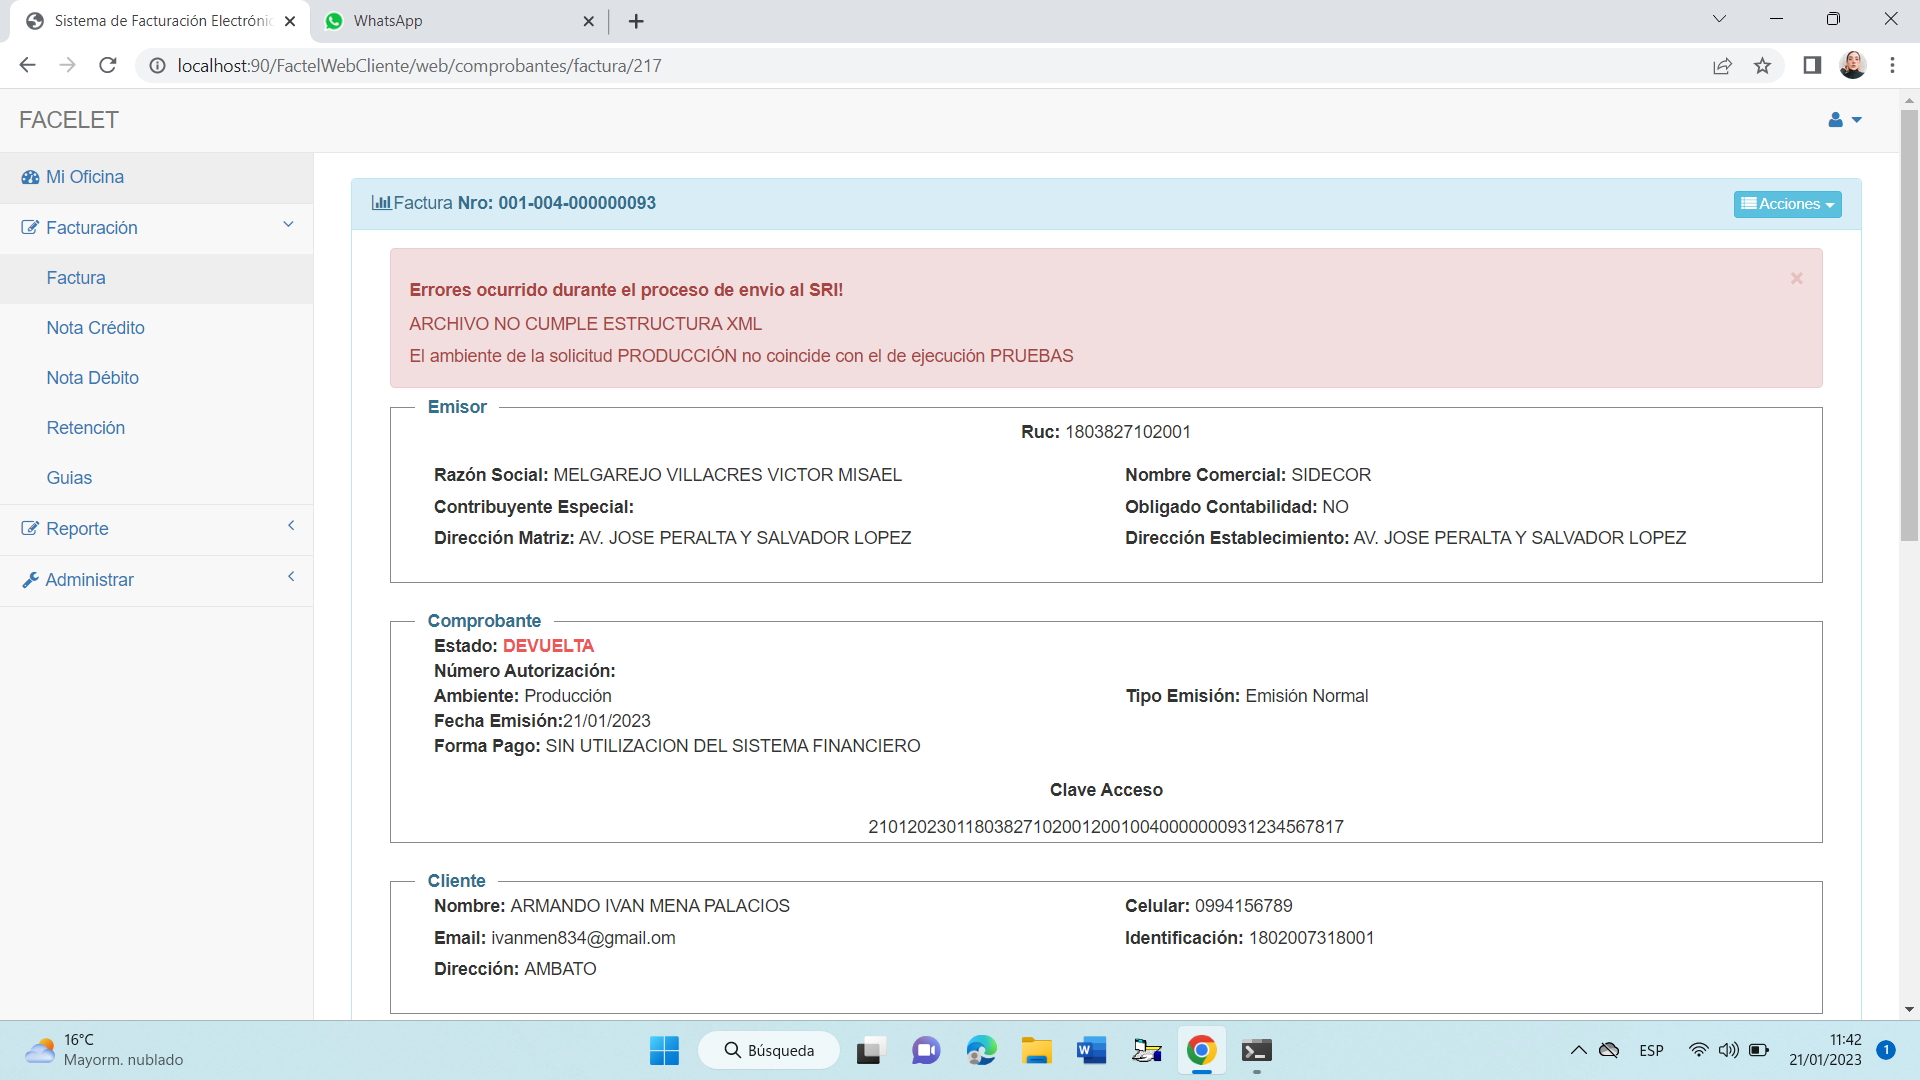Expand the Administrar menu arrow
Image resolution: width=1920 pixels, height=1080 pixels.
tap(291, 577)
